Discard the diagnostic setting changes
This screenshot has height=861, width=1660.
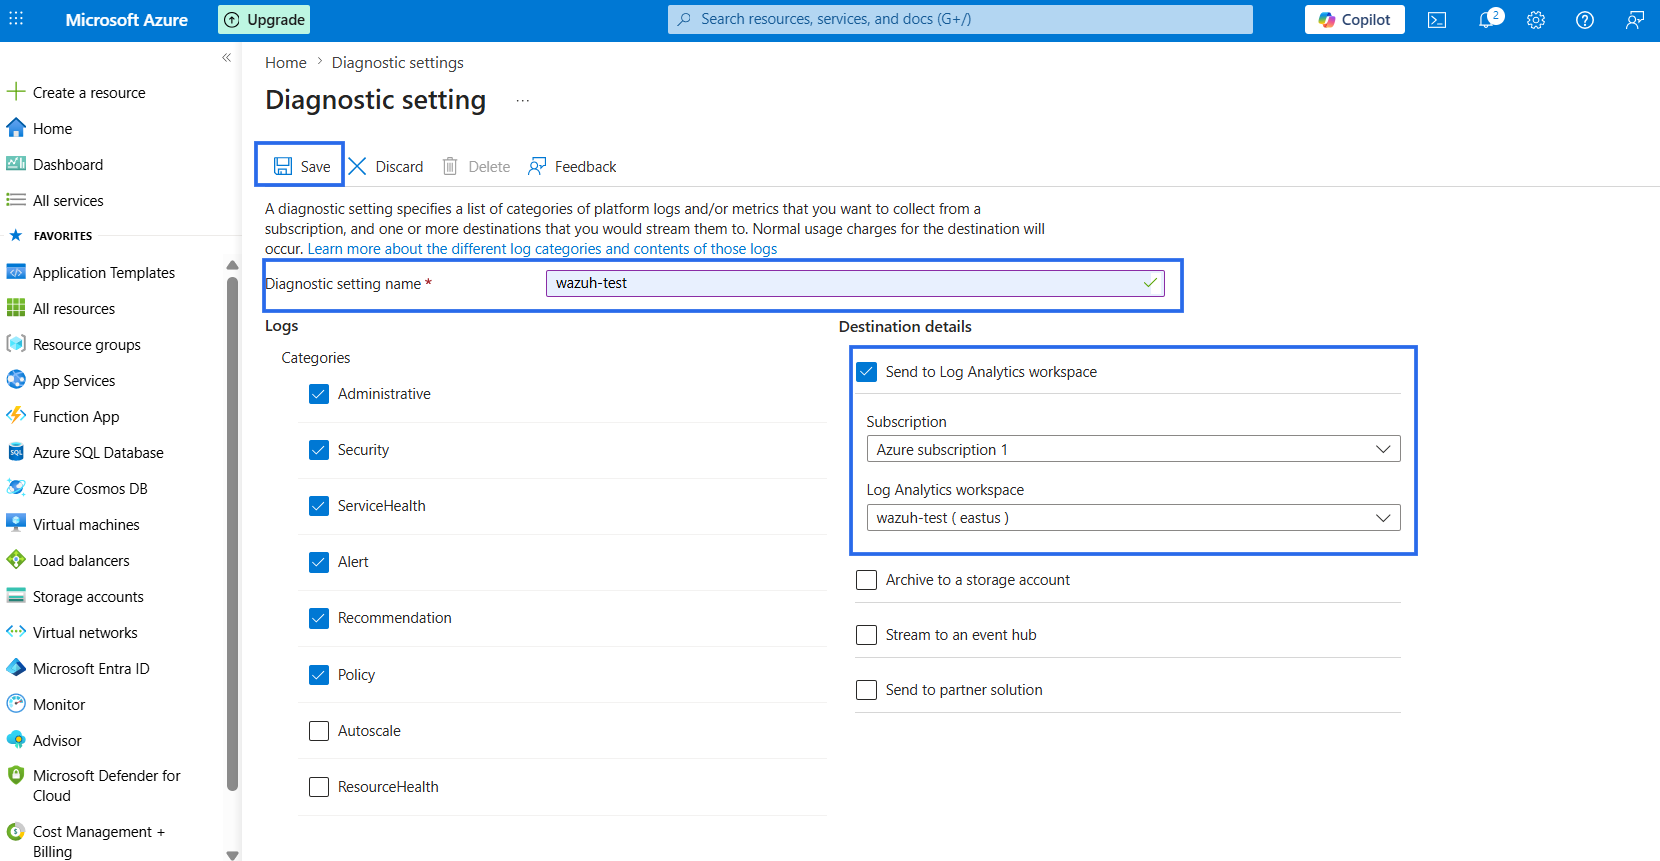point(386,166)
